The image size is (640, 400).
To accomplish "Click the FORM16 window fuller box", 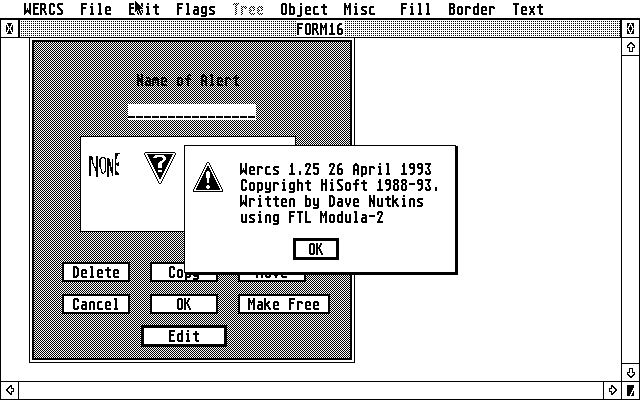I will tap(631, 29).
